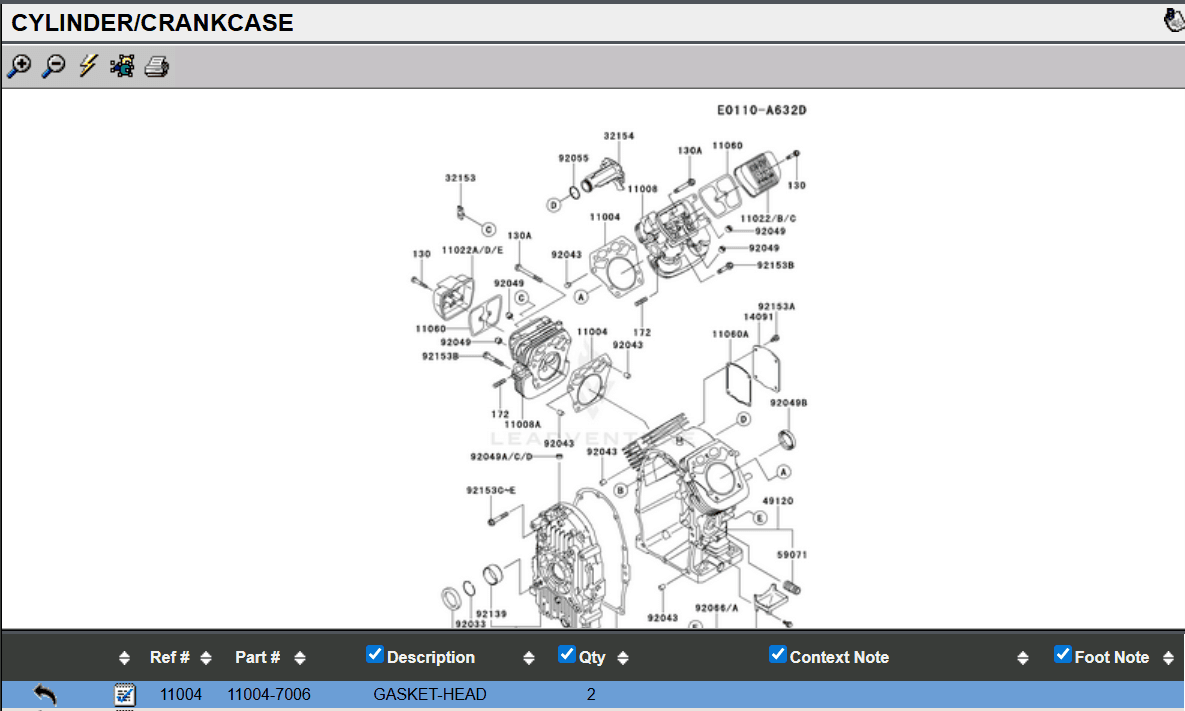
Task: Toggle the Foot Note checkbox off
Action: (x=1062, y=657)
